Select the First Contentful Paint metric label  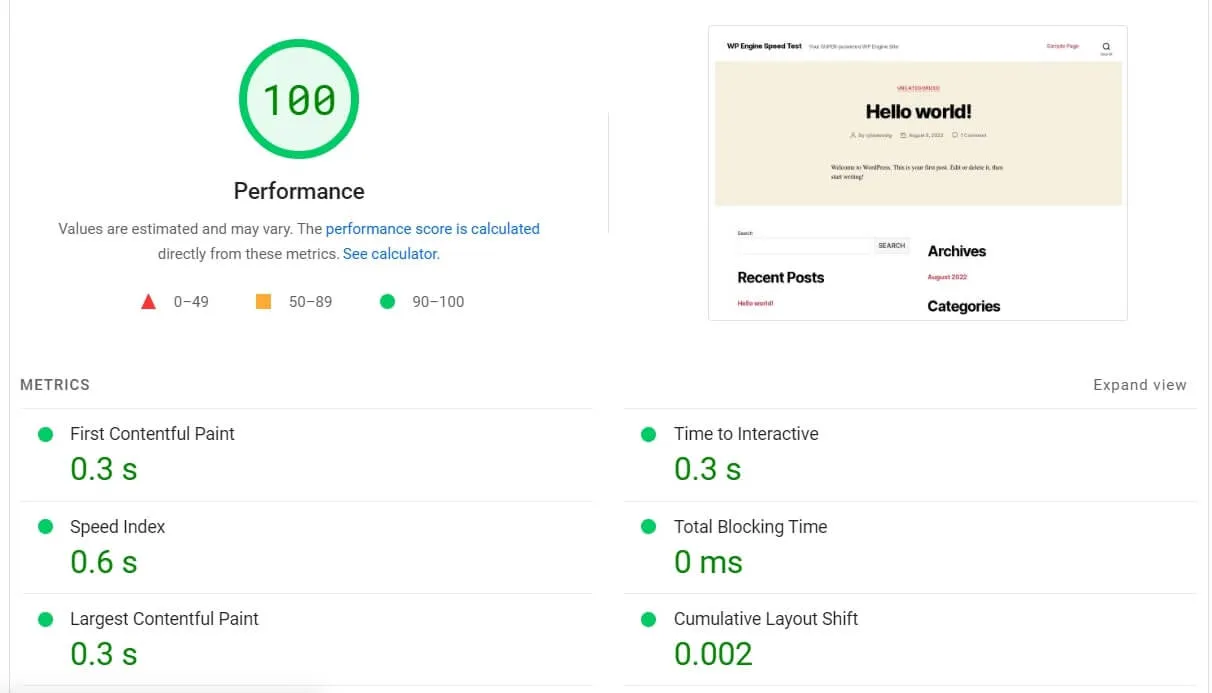tap(152, 434)
